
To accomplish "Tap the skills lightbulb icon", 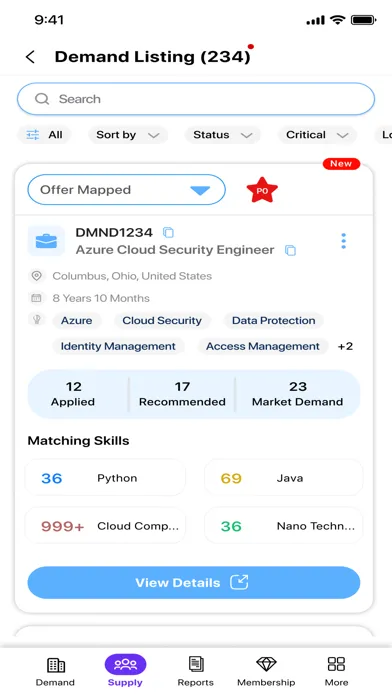I will point(37,319).
